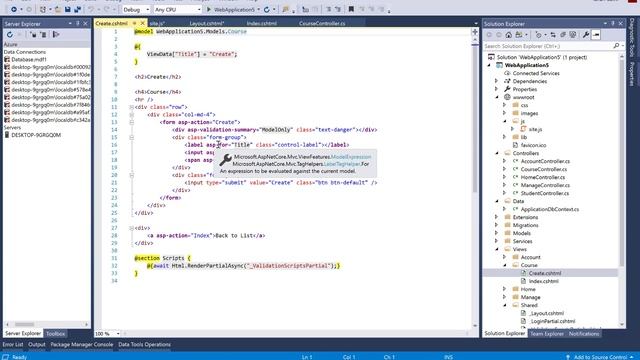Viewport: 640px width, 360px height.
Task: Switch to the _Layout.cshtml editor tab
Action: [206, 23]
